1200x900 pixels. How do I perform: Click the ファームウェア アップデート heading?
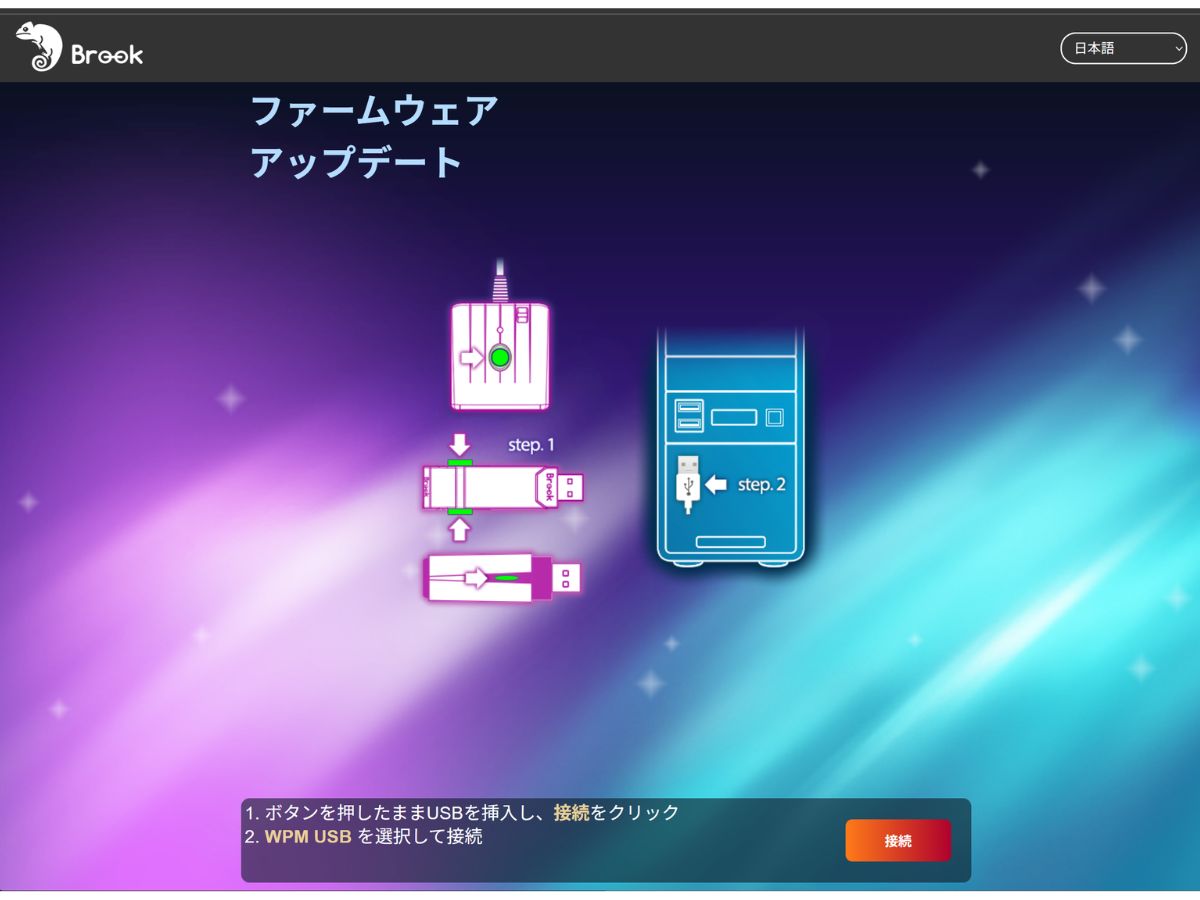tap(373, 136)
